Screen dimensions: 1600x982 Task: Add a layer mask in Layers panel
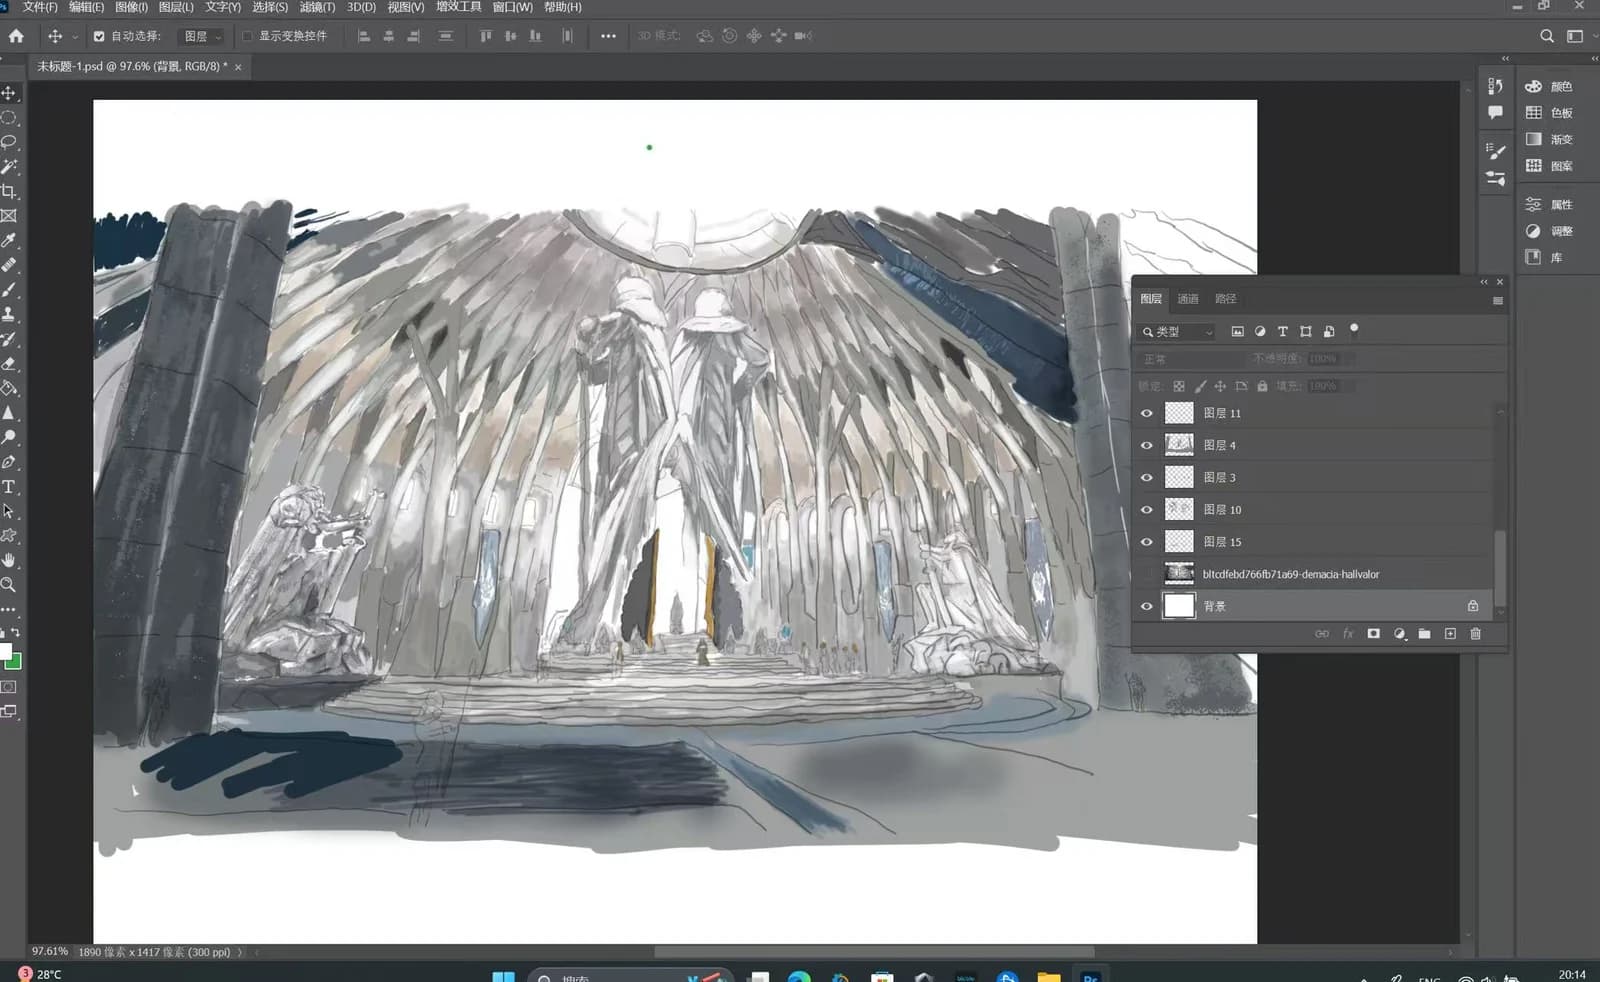1373,634
